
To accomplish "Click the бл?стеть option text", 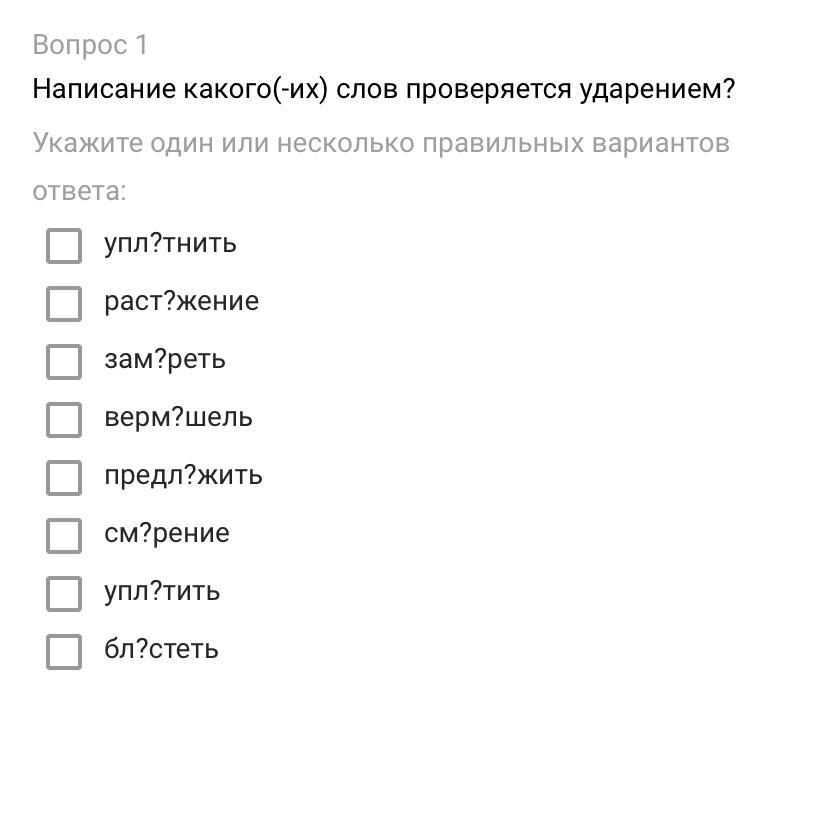I will [x=161, y=650].
